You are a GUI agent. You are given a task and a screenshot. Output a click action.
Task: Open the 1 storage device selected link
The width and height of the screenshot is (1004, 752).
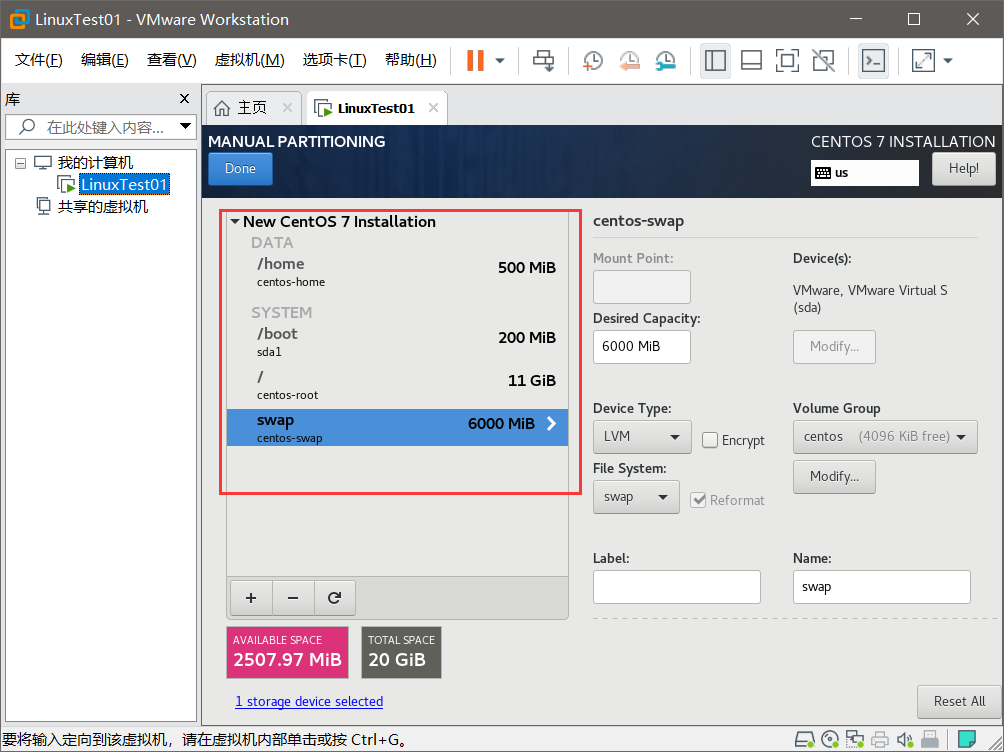click(x=309, y=701)
